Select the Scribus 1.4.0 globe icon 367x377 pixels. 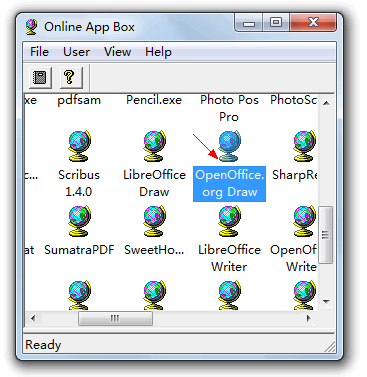(x=79, y=146)
